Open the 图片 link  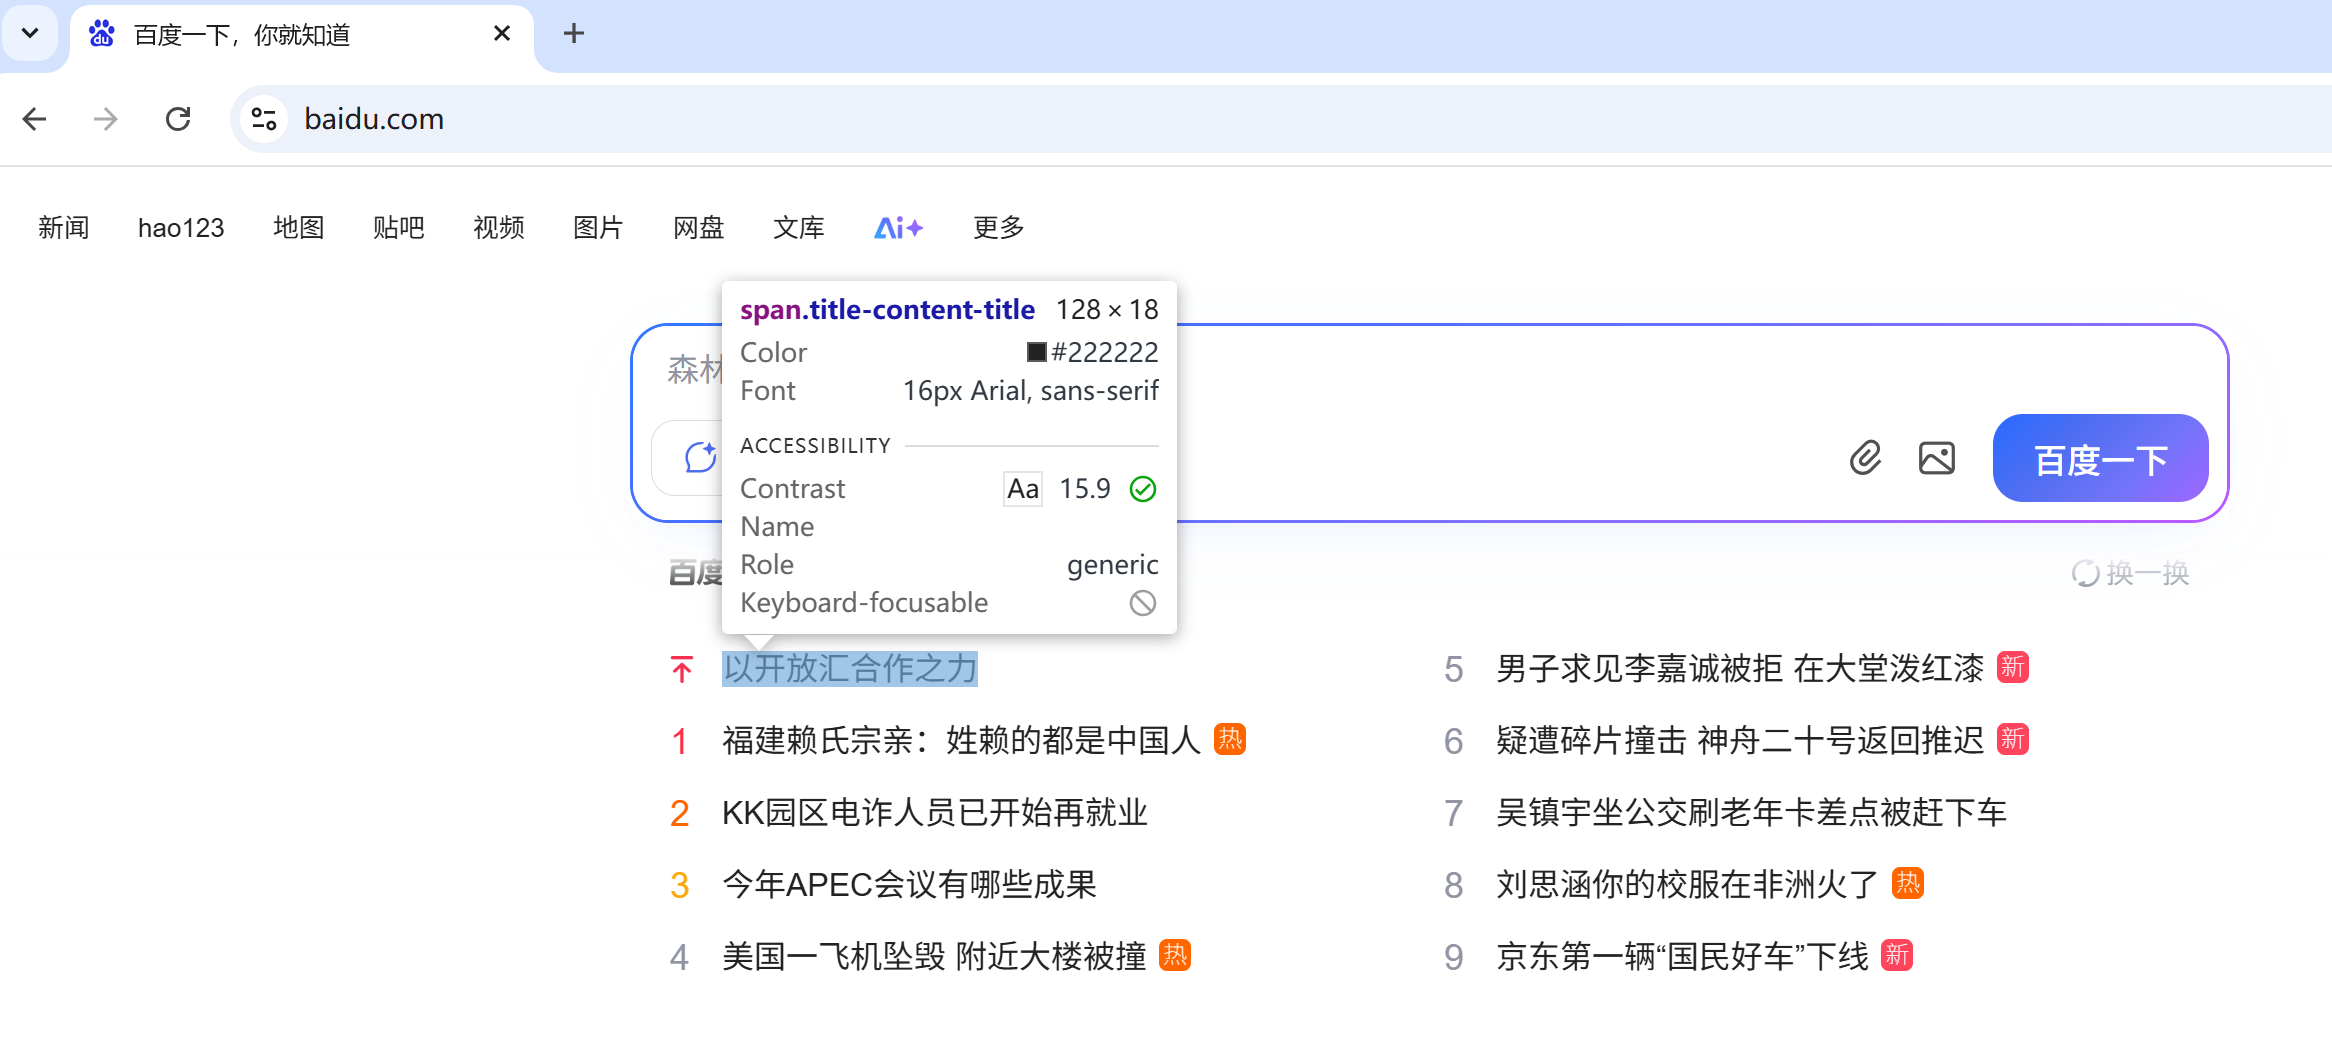(599, 228)
